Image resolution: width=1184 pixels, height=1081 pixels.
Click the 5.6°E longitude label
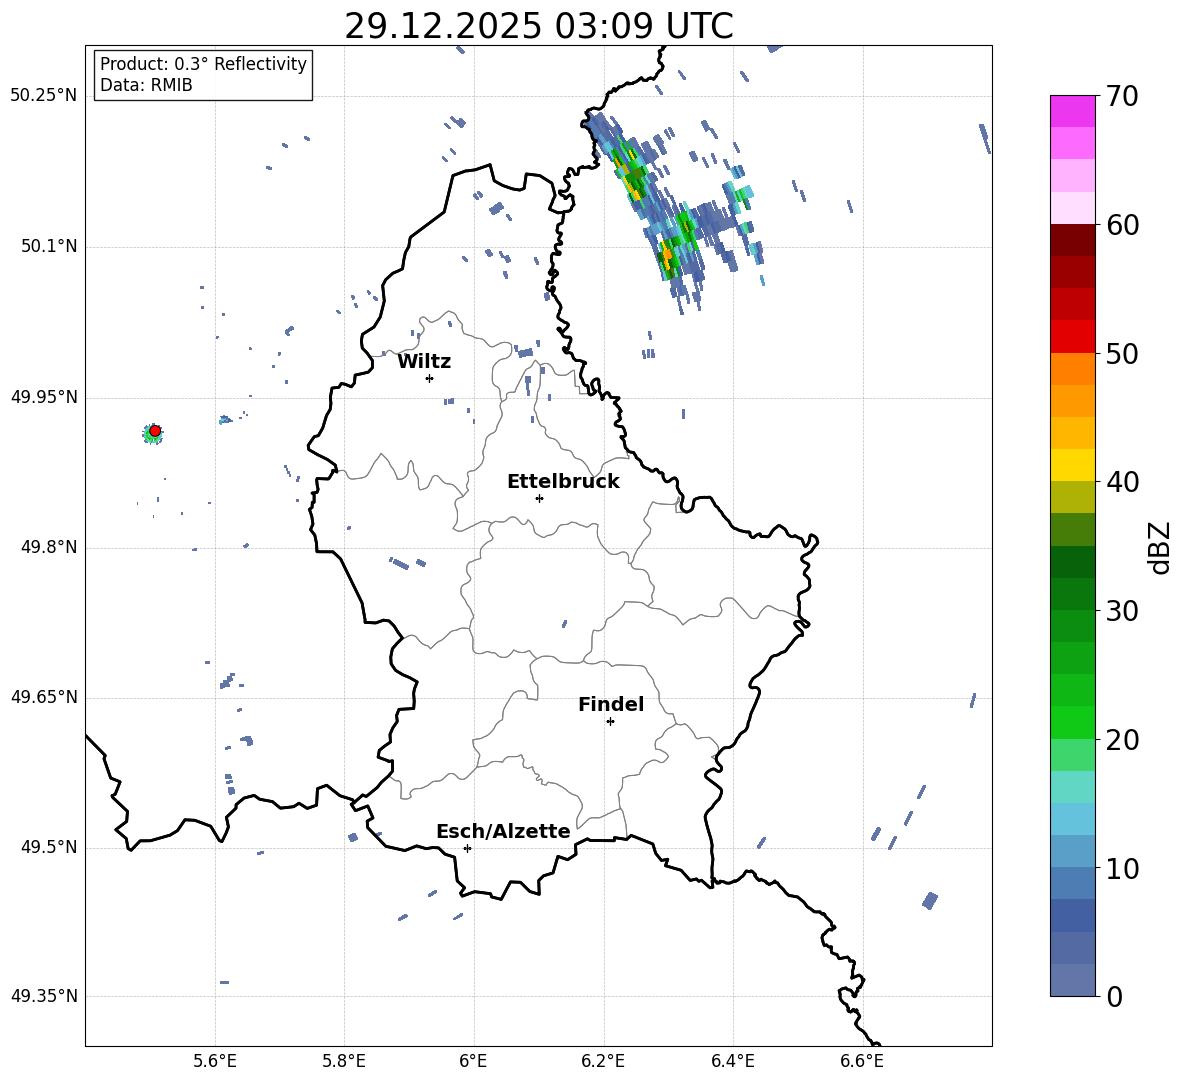tap(215, 1061)
